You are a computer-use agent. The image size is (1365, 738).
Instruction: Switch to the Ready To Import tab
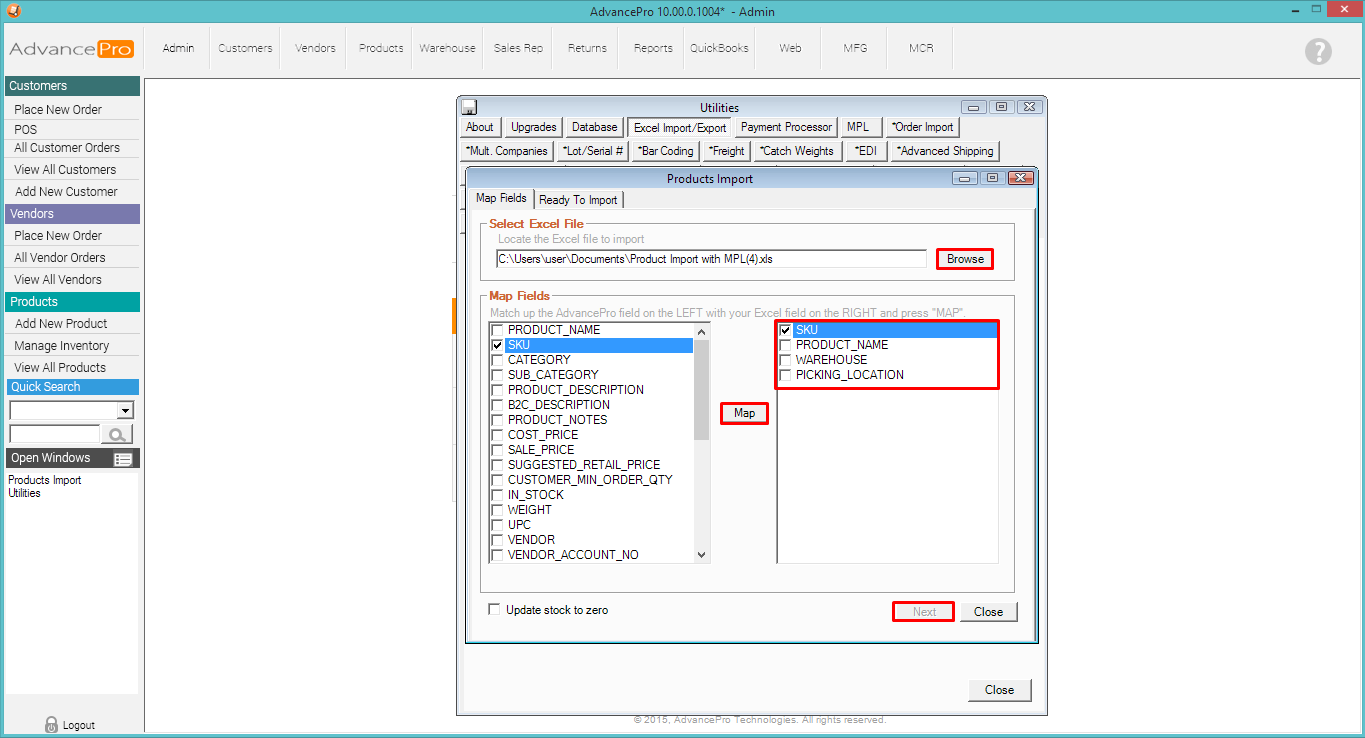click(578, 200)
